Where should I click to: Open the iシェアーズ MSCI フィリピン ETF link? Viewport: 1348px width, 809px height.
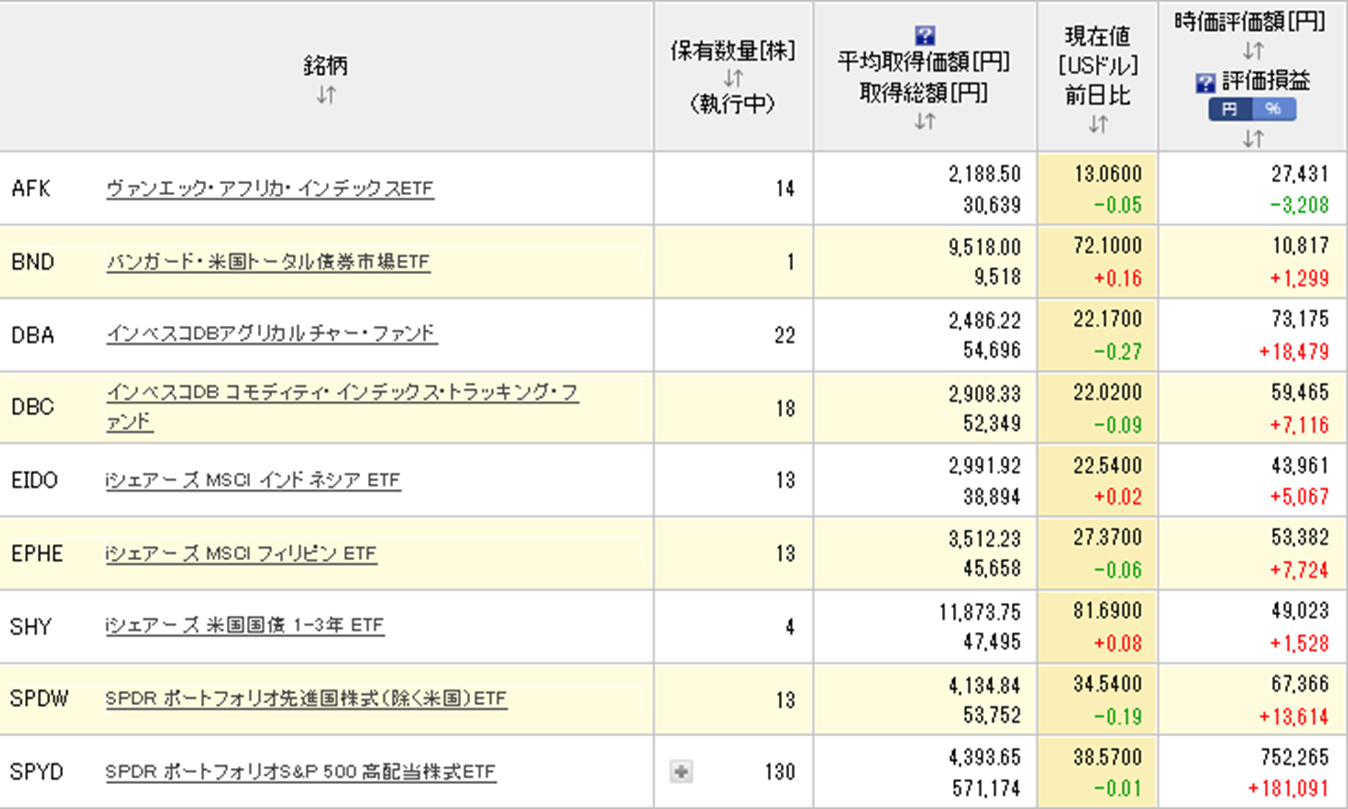click(241, 554)
